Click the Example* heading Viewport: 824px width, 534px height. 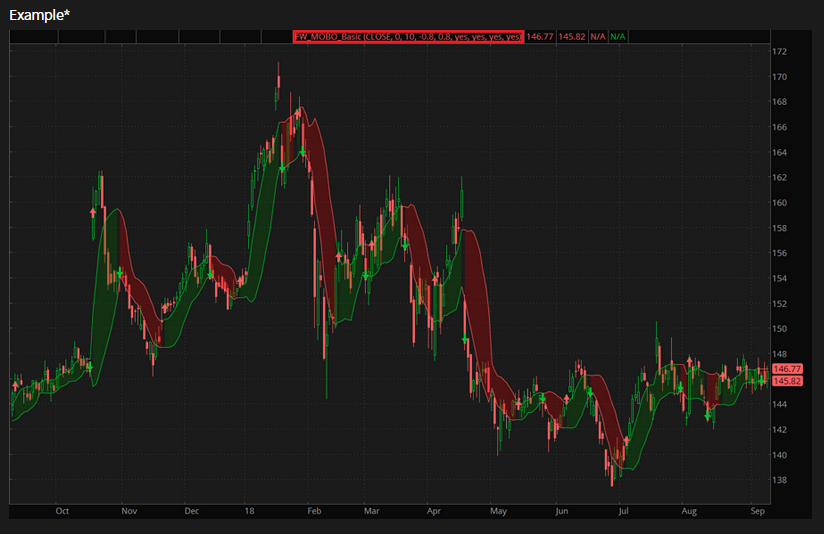[39, 15]
